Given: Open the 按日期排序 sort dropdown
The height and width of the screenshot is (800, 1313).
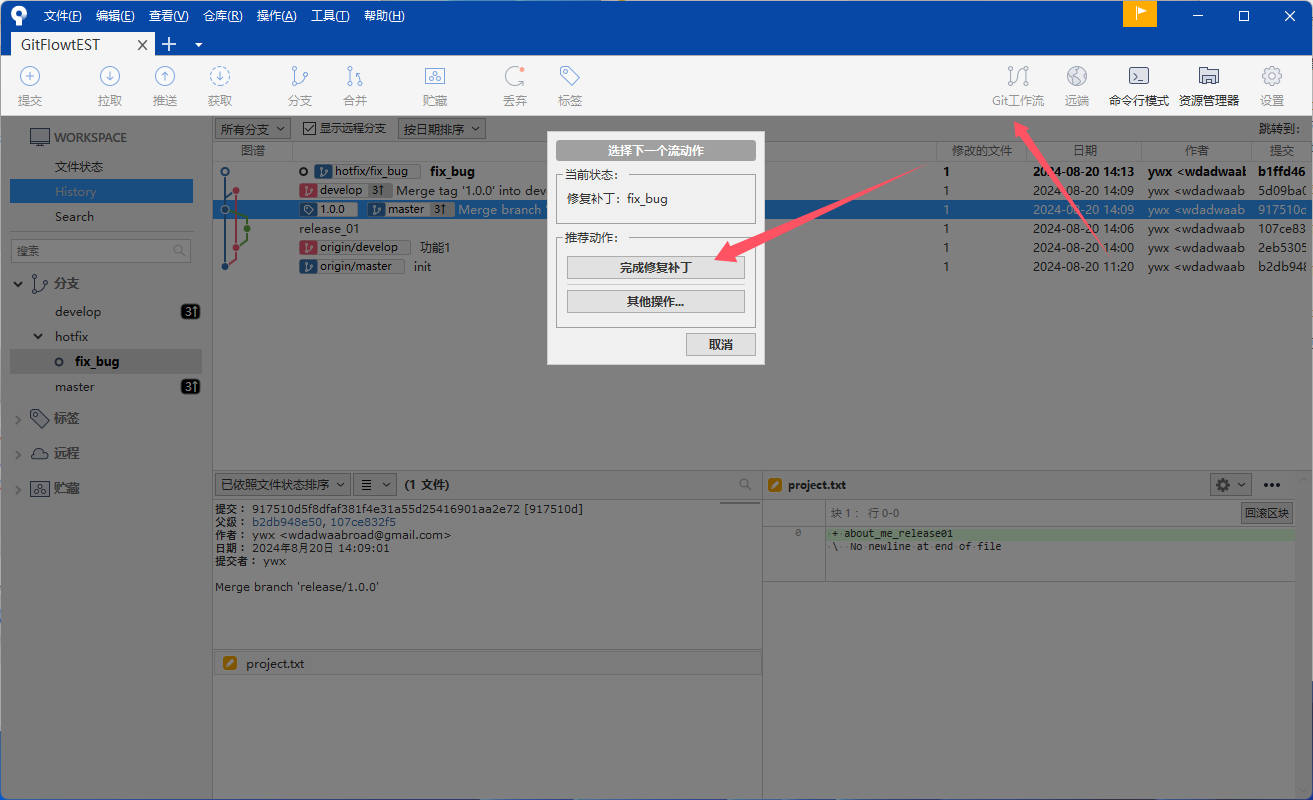Looking at the screenshot, I should point(441,129).
